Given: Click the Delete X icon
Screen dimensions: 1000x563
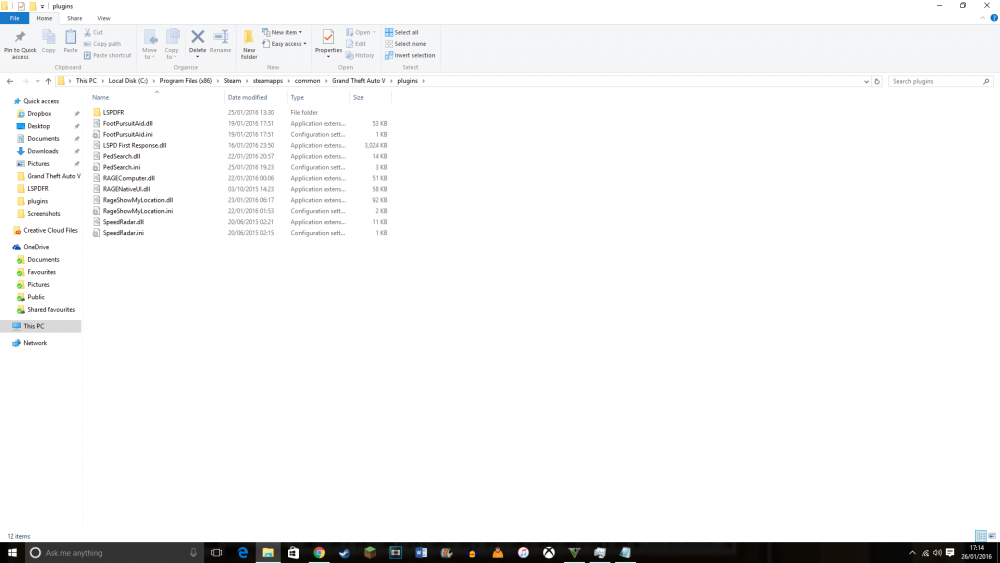Looking at the screenshot, I should coord(198,37).
